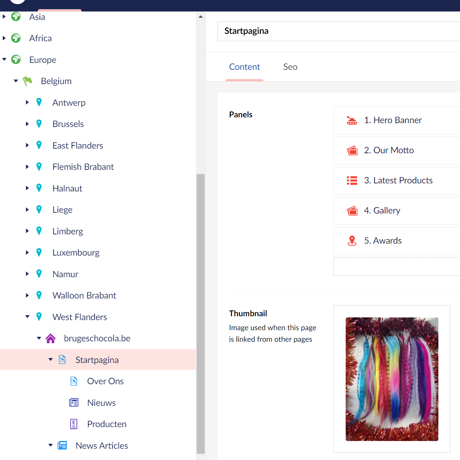460x460 pixels.
Task: Open the Our Motto panel
Action: pos(397,150)
